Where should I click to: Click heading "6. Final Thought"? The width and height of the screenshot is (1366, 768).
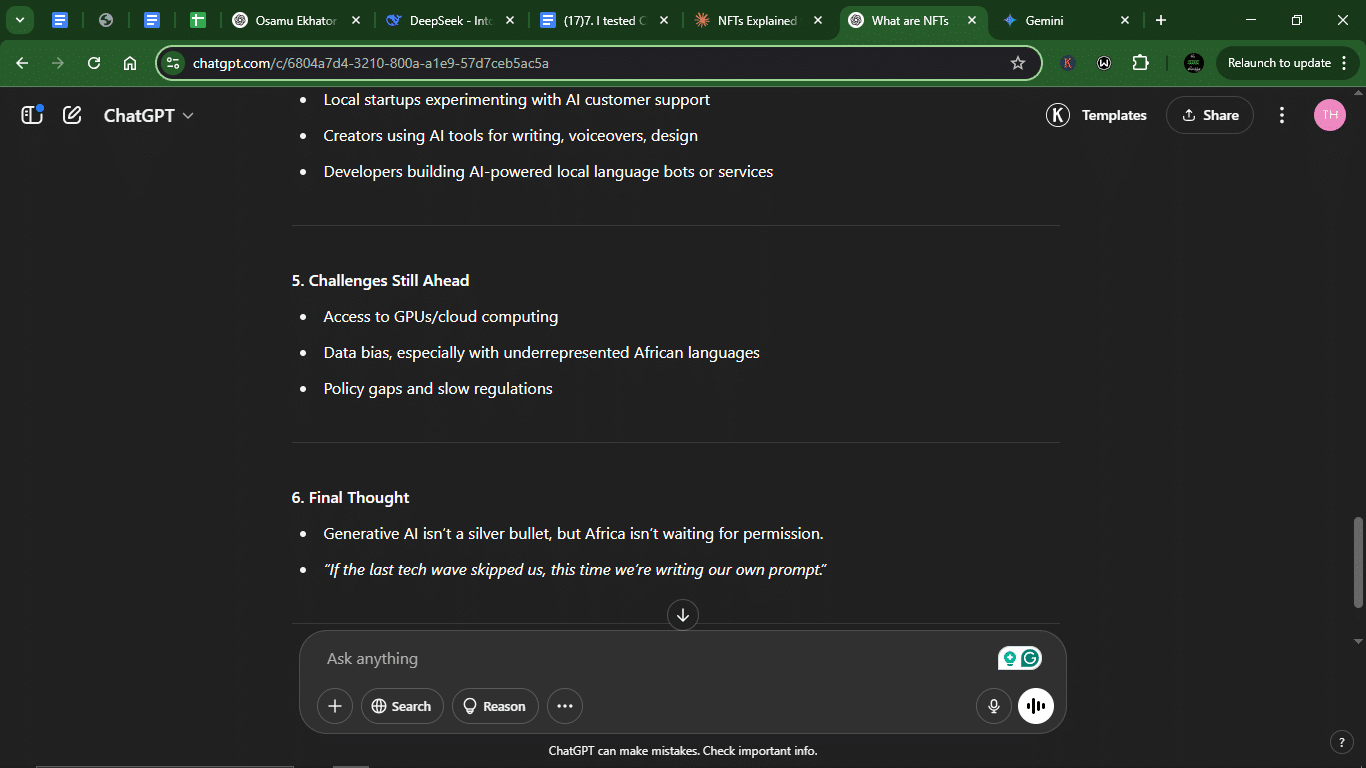pyautogui.click(x=351, y=498)
